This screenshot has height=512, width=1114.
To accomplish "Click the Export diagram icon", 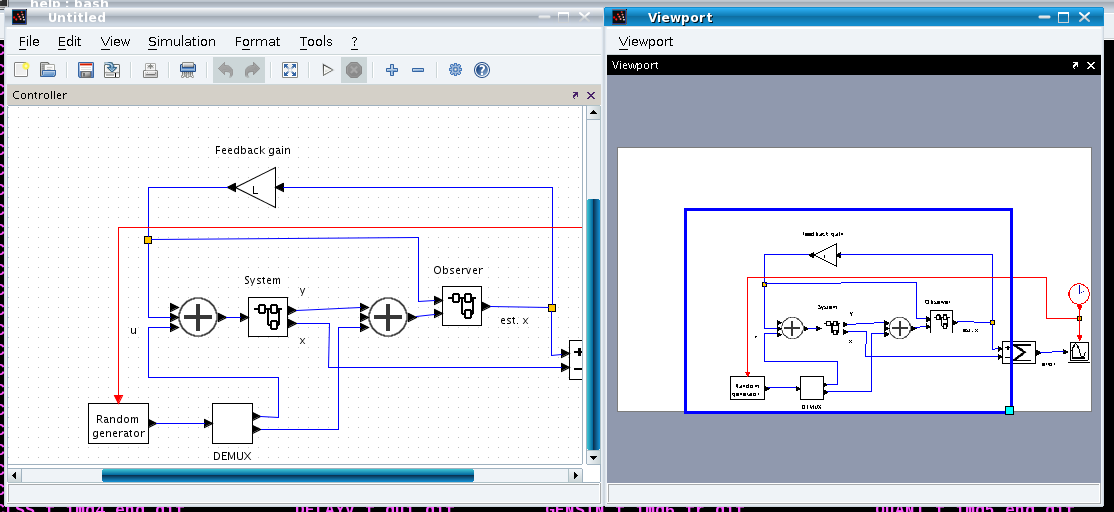I will click(187, 70).
